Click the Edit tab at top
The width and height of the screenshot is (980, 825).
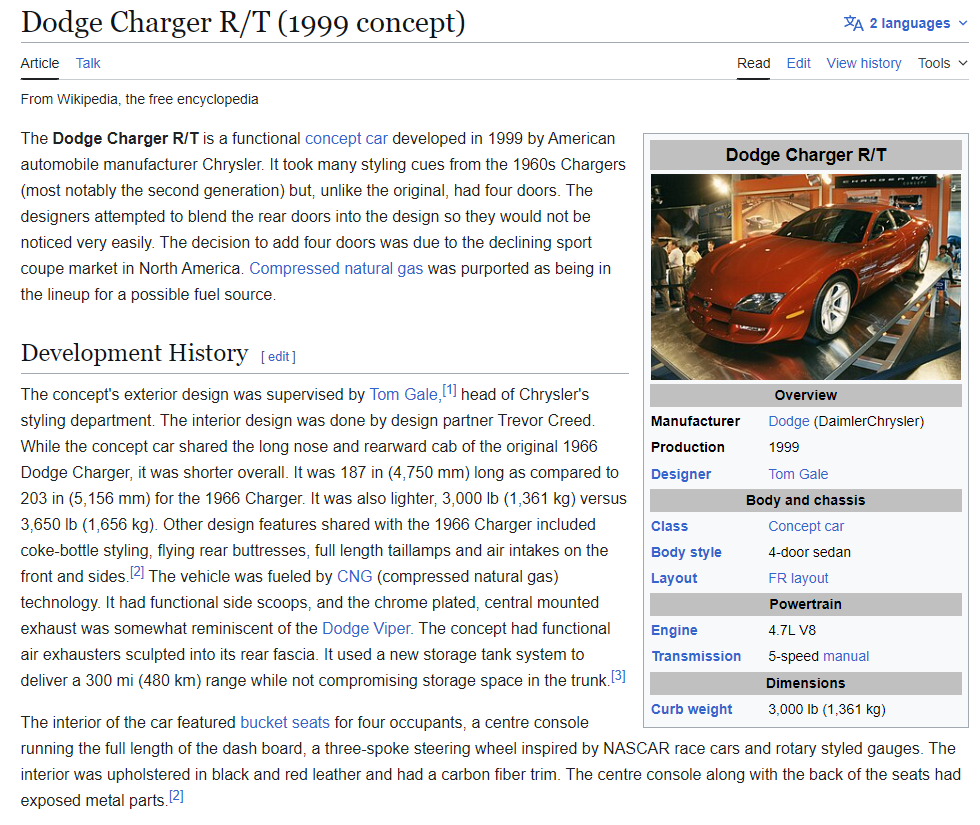[x=798, y=63]
